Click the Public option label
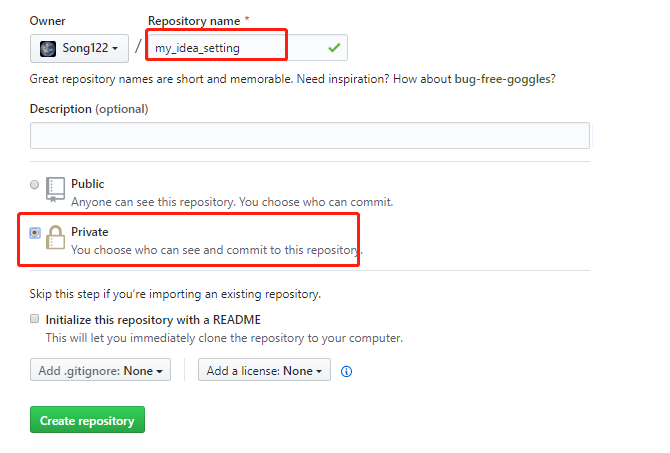Image resolution: width=670 pixels, height=453 pixels. coord(87,184)
